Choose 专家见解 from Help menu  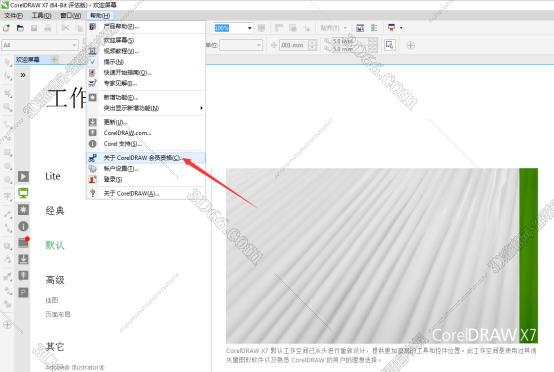[146, 83]
